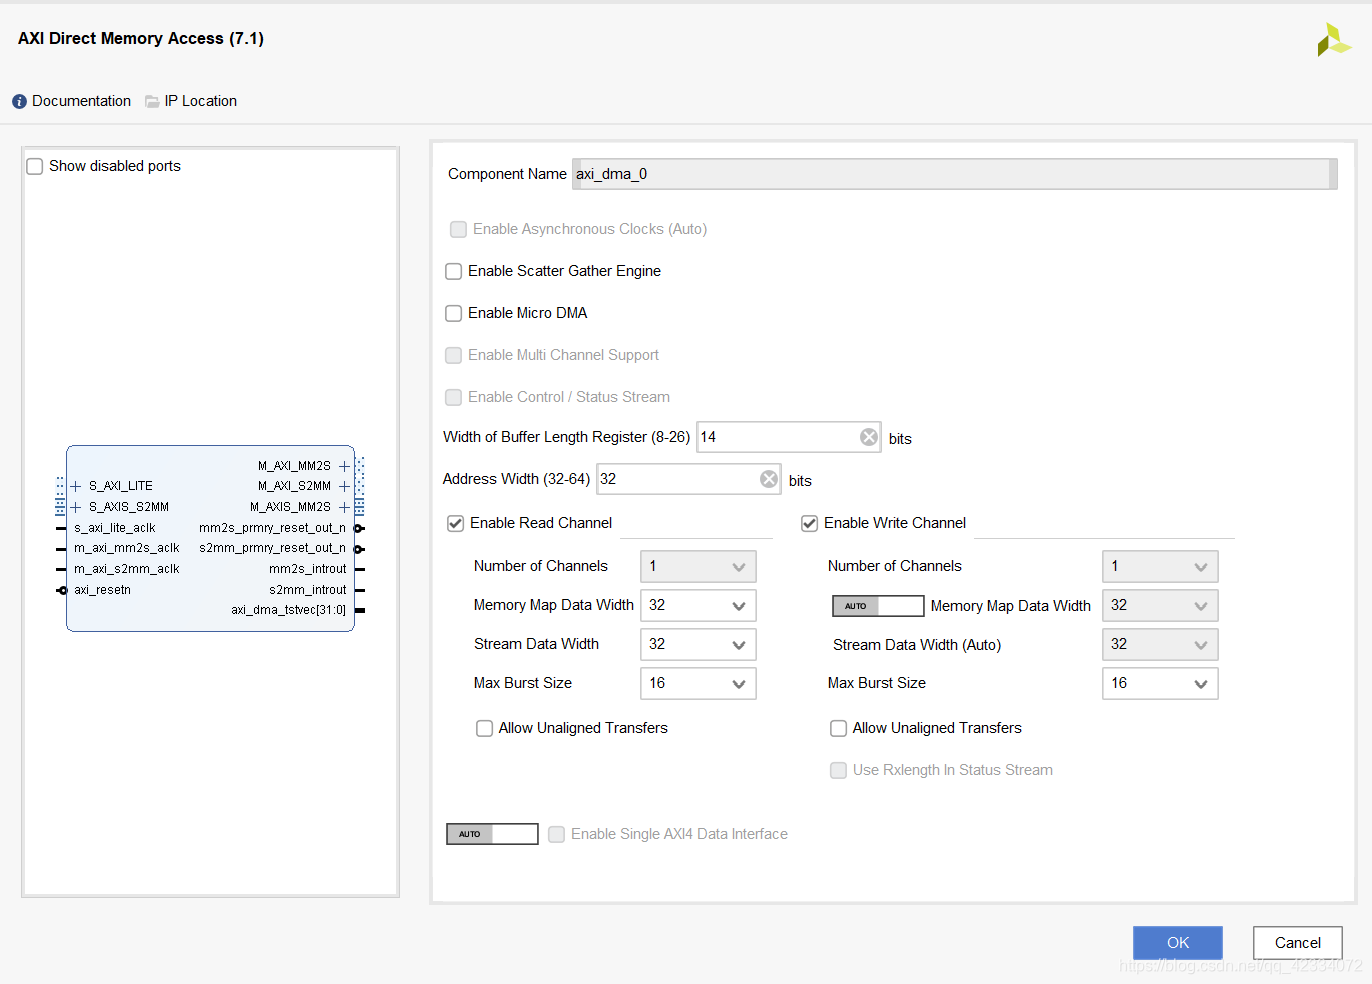Uncheck Enable Write Channel
Viewport: 1372px width, 984px height.
coord(810,523)
